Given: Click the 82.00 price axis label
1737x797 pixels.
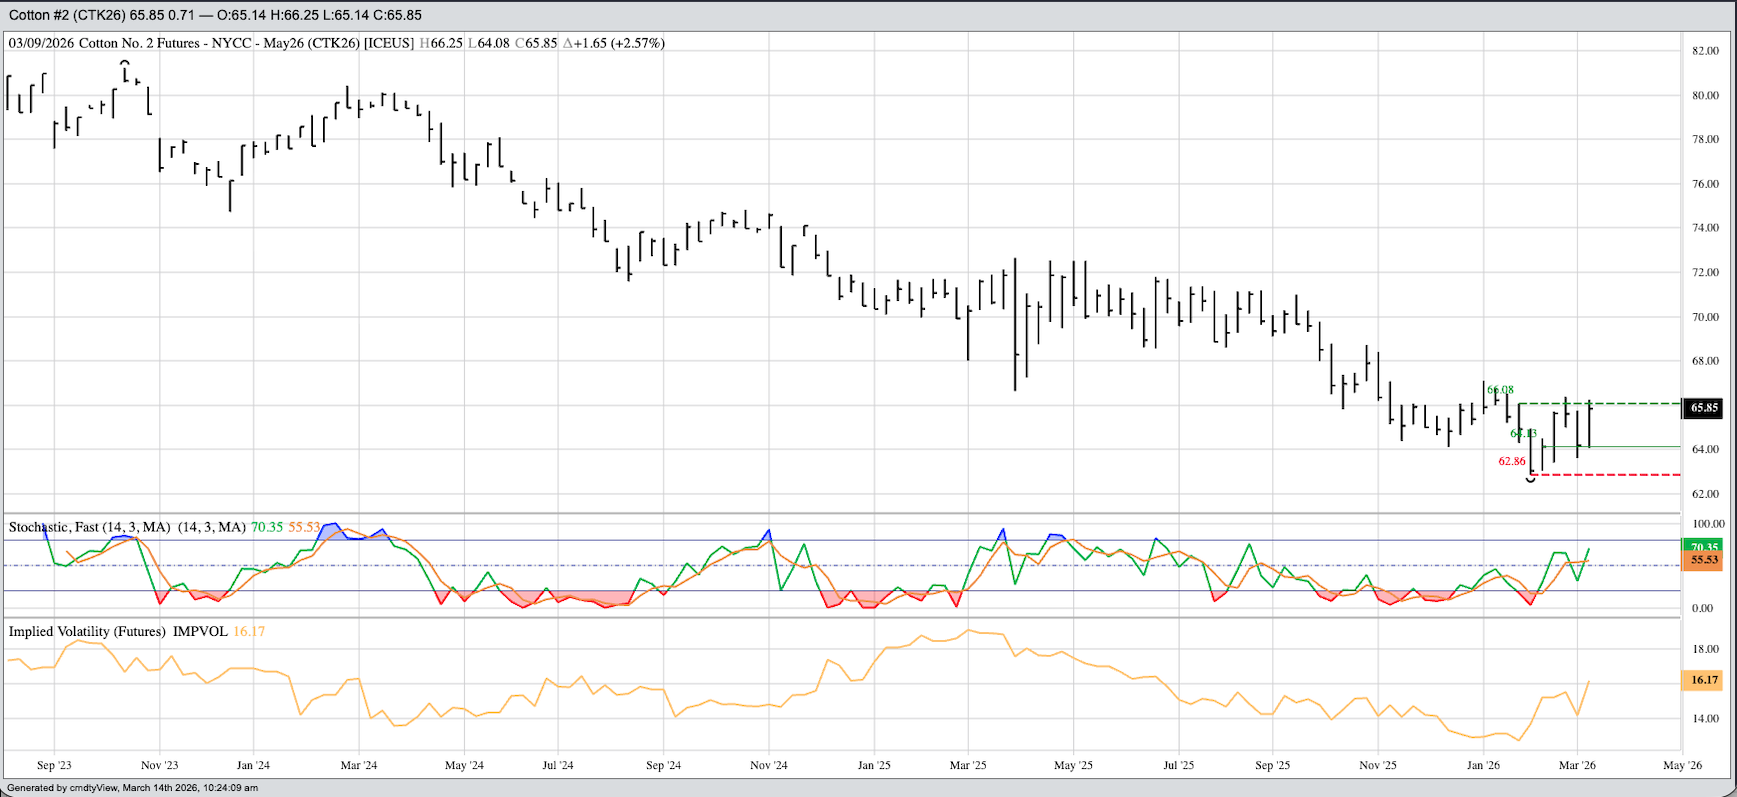Looking at the screenshot, I should coord(1705,51).
